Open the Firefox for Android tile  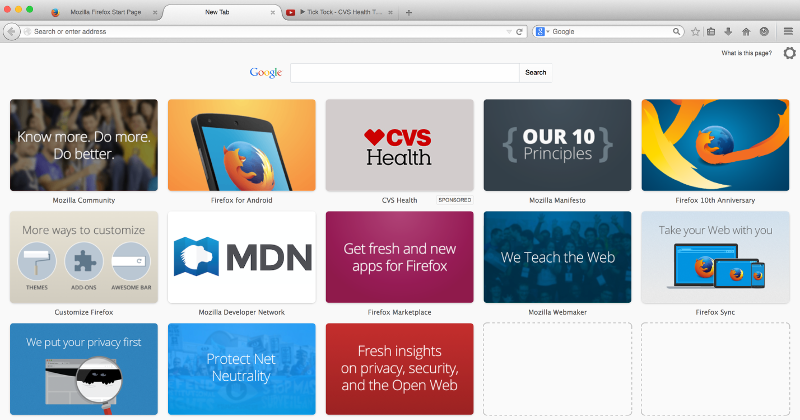tap(242, 145)
